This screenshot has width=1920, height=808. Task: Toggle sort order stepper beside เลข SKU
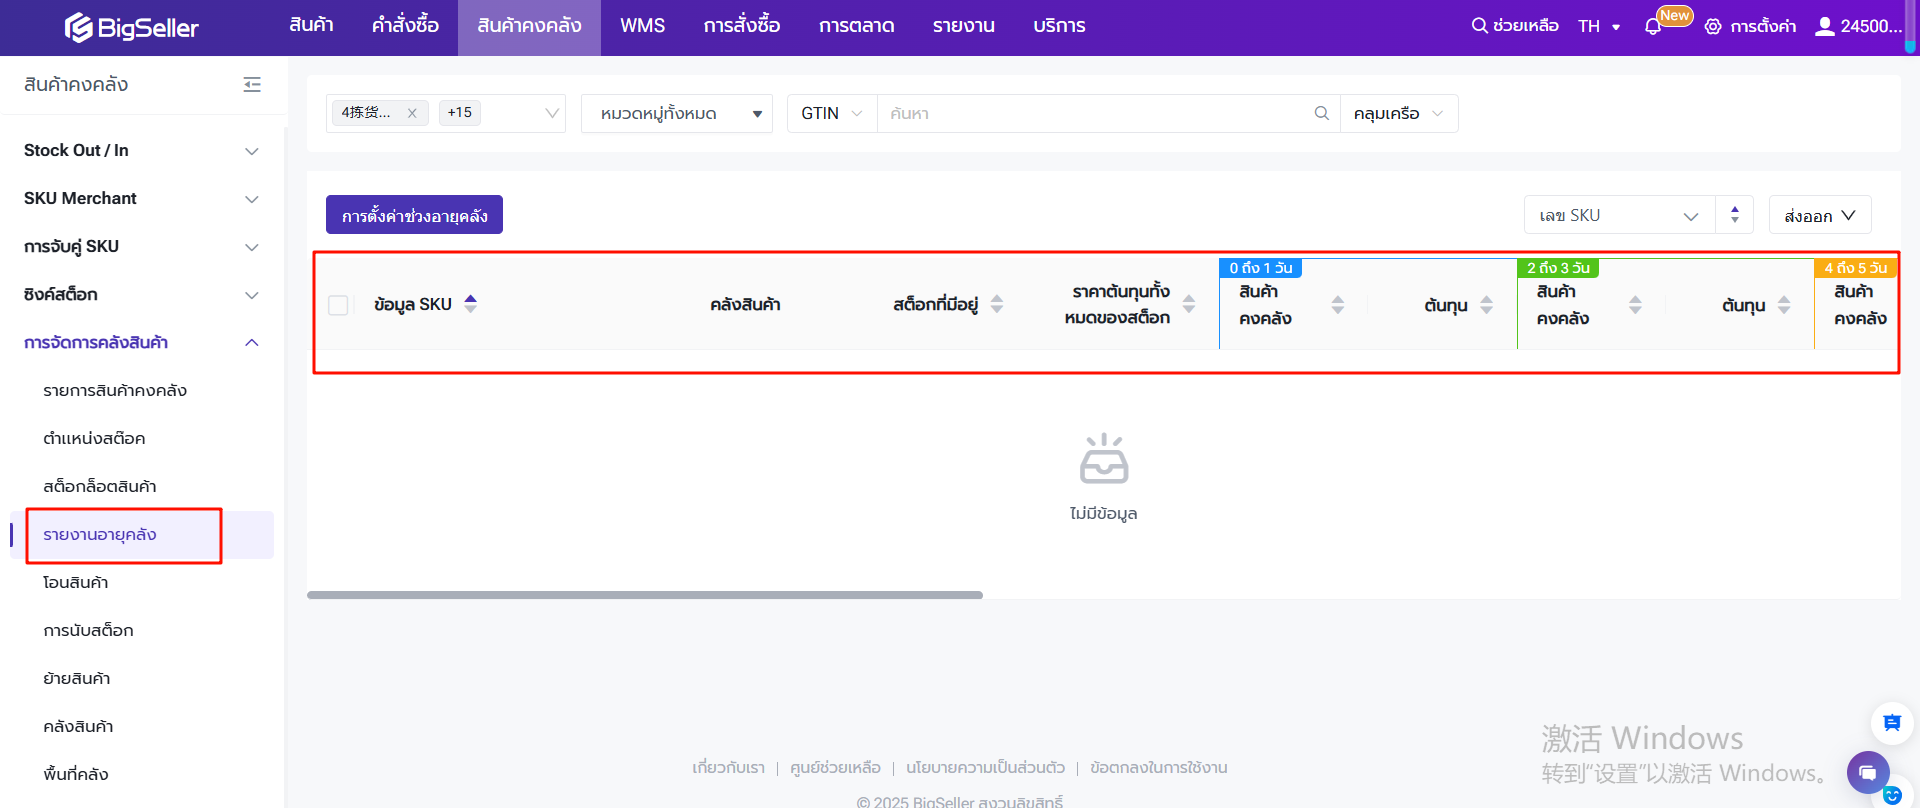click(x=1735, y=215)
